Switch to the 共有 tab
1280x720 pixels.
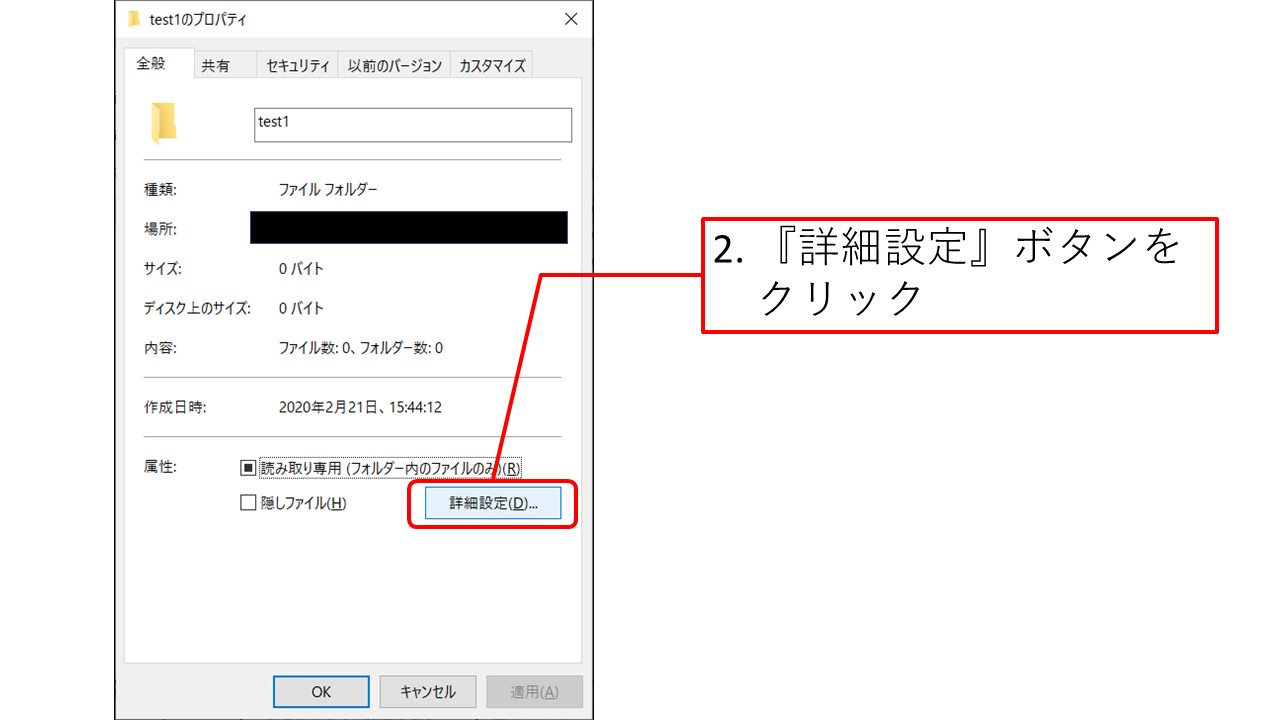pyautogui.click(x=215, y=66)
